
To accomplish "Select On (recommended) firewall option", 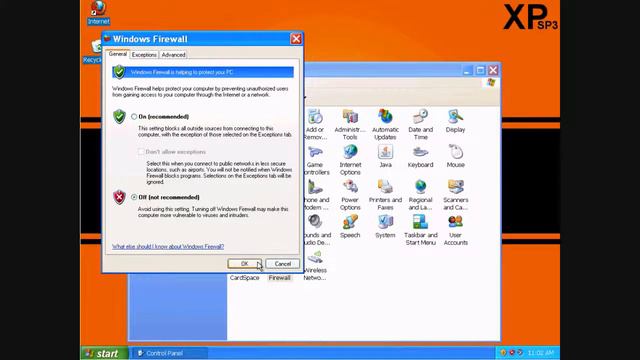I will (x=134, y=117).
